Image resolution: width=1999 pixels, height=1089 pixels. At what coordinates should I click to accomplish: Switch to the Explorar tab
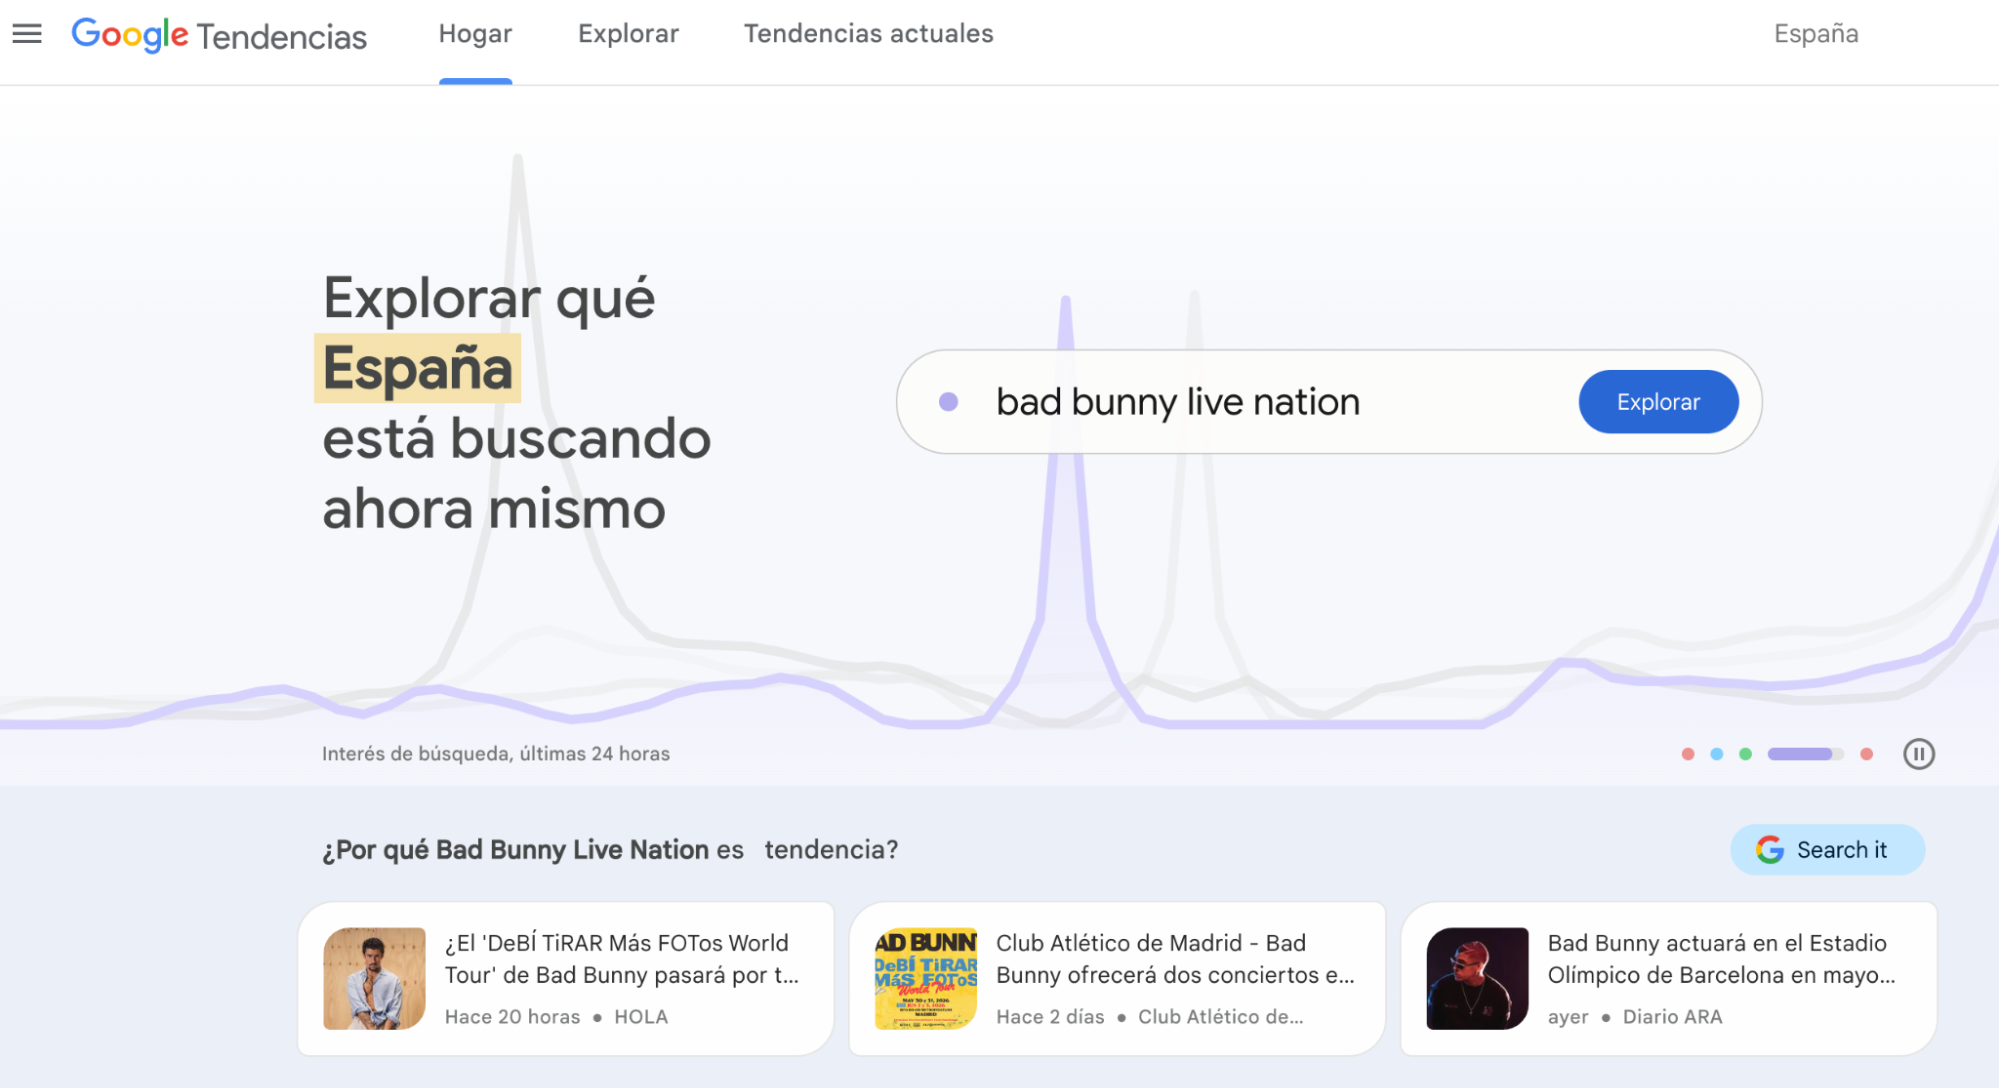627,33
